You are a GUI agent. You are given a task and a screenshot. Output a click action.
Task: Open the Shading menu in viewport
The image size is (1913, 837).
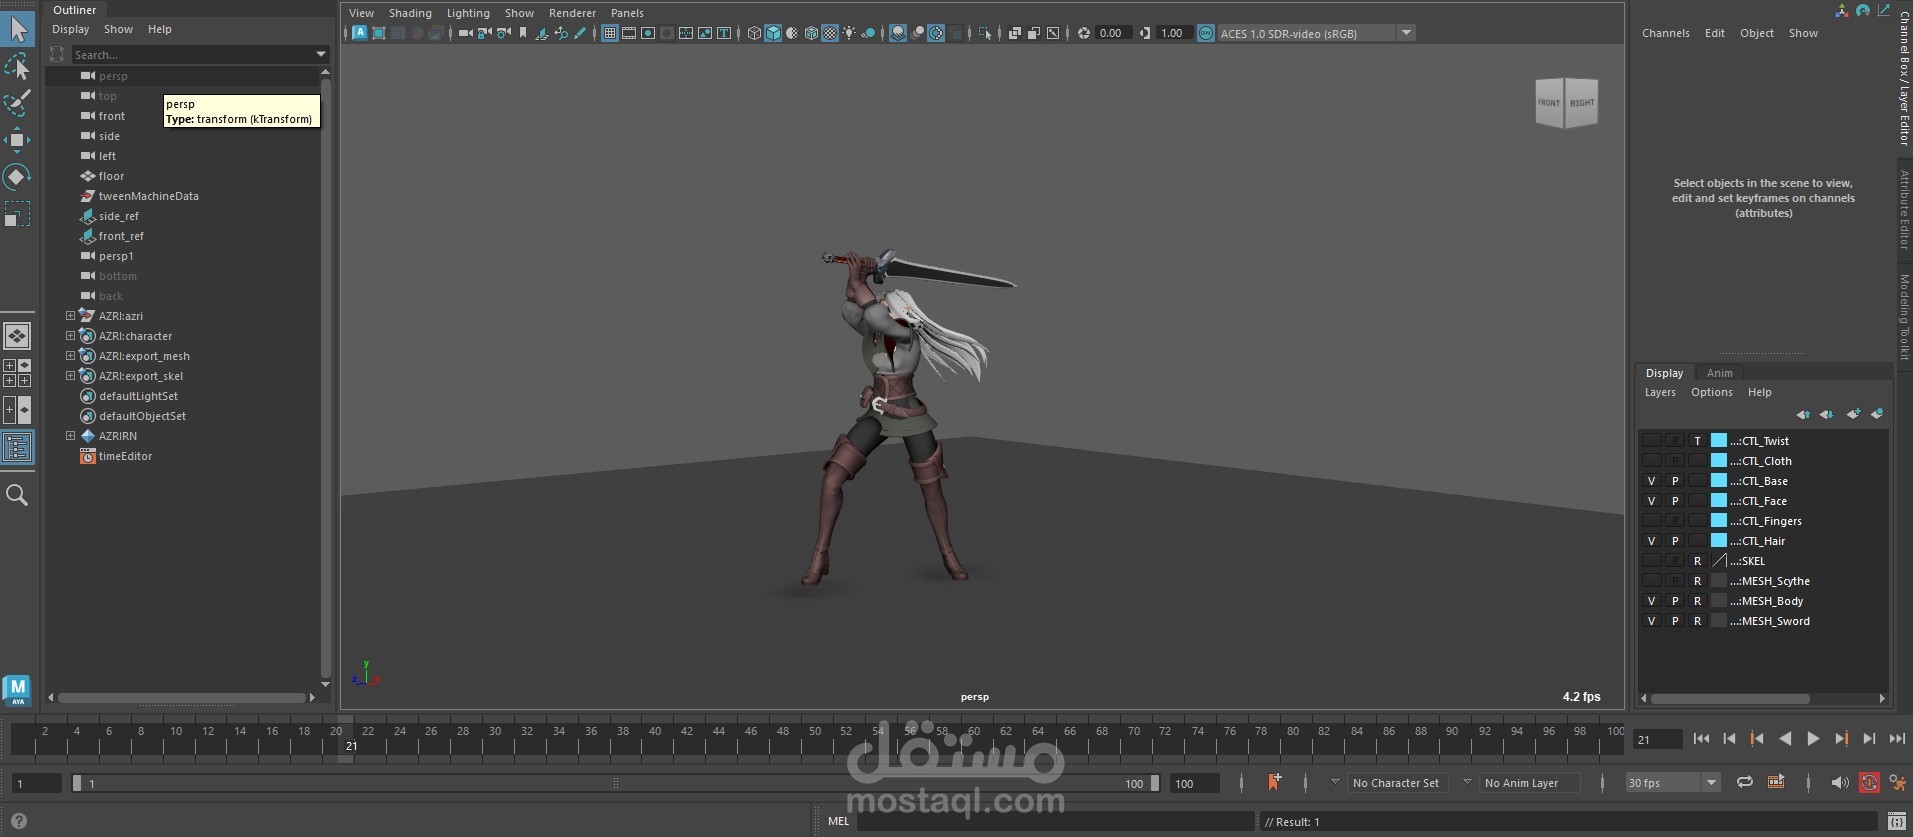[410, 13]
